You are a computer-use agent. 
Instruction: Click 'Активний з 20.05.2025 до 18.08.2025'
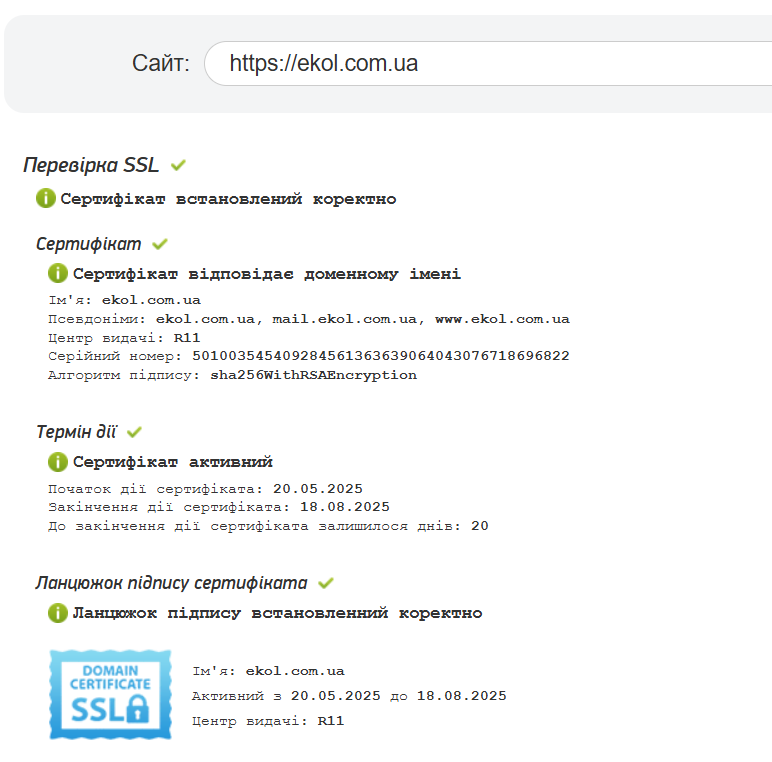click(x=349, y=696)
